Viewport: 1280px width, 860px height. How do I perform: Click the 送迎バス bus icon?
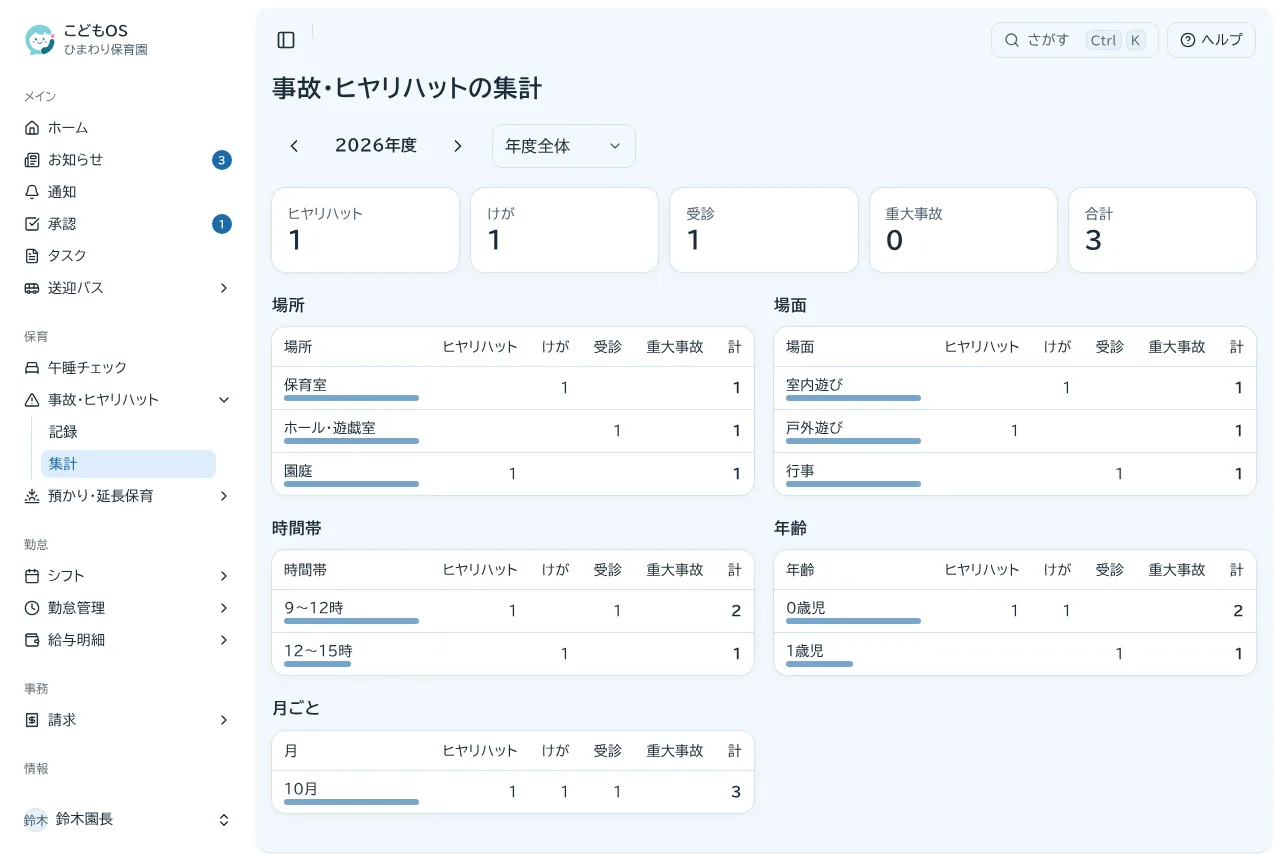tap(32, 288)
